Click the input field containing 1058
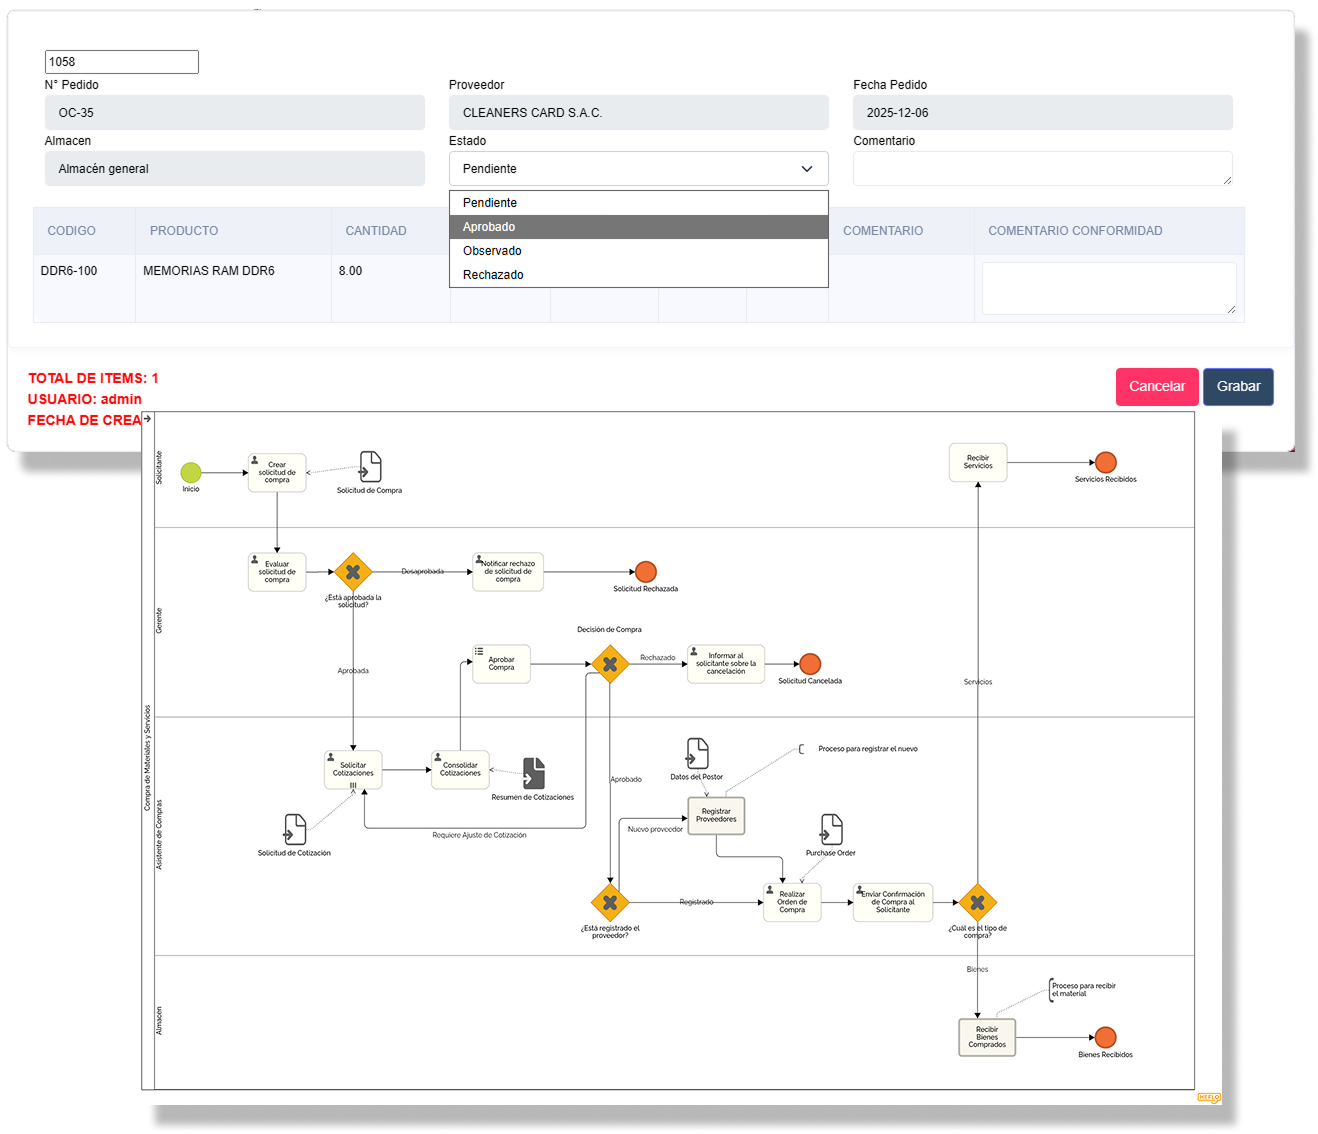This screenshot has width=1318, height=1134. click(x=122, y=62)
